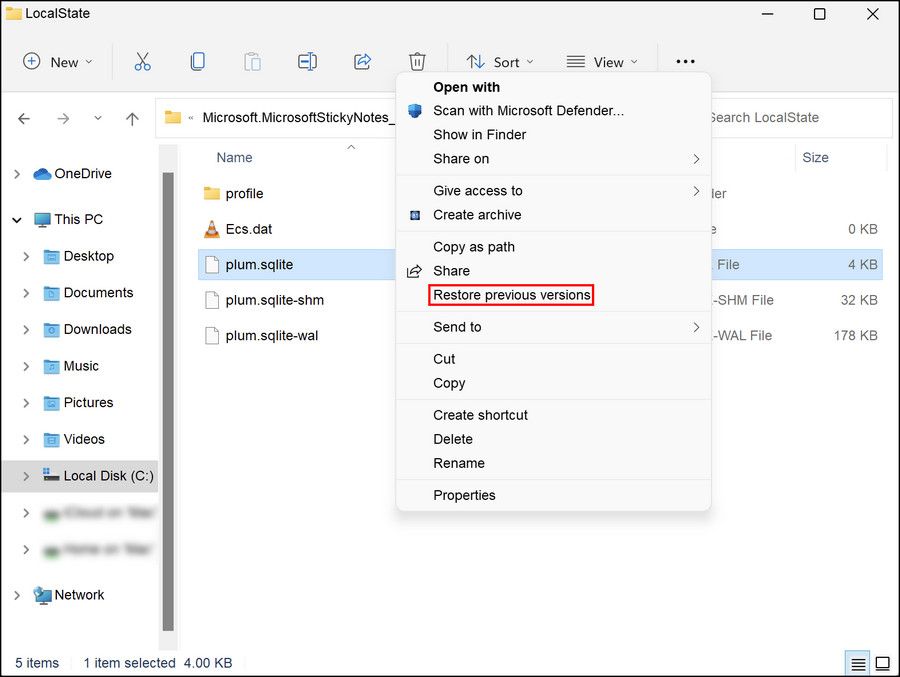Select the plum.sqlite file name

click(x=259, y=265)
